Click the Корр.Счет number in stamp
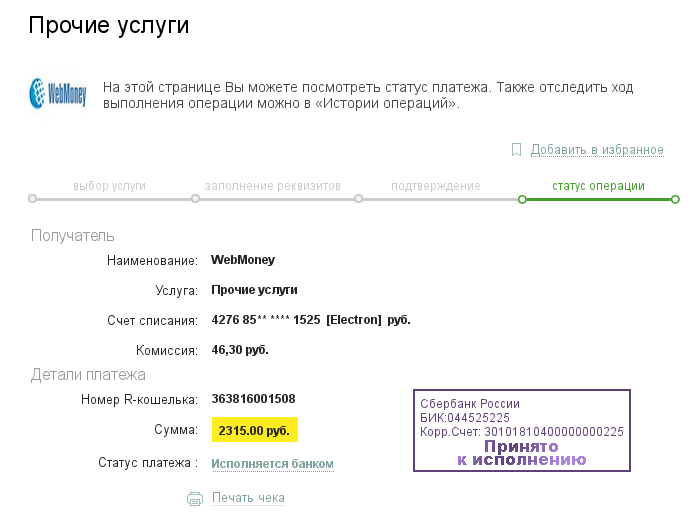Screen dimensions: 692x515 click(554, 432)
